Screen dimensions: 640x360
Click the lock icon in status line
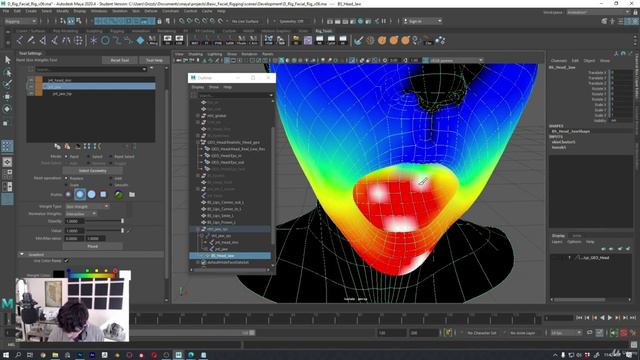(159, 21)
